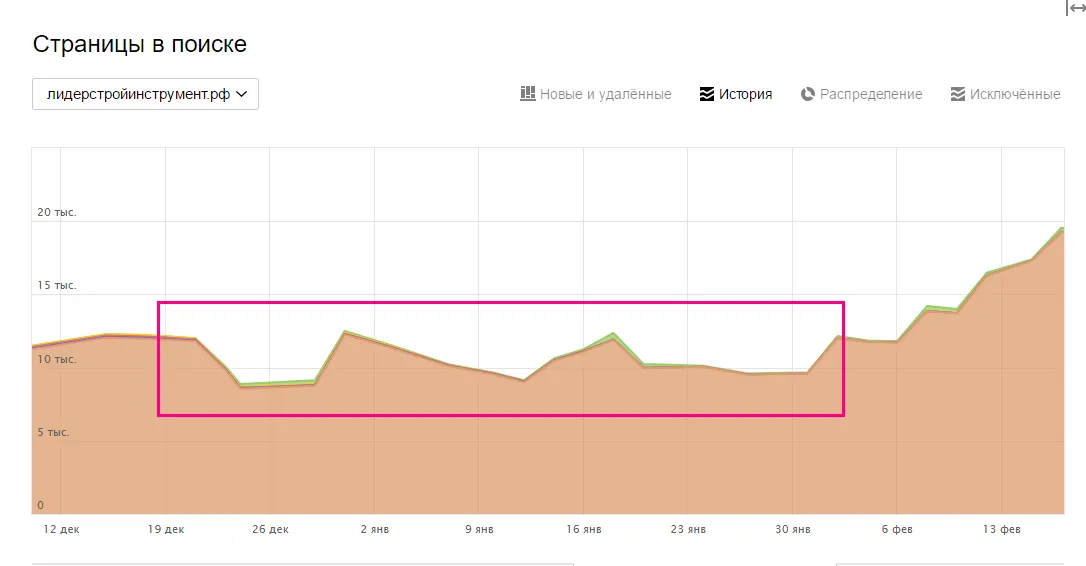1086x566 pixels.
Task: Click the 2 янв date label on axis
Action: click(x=375, y=529)
